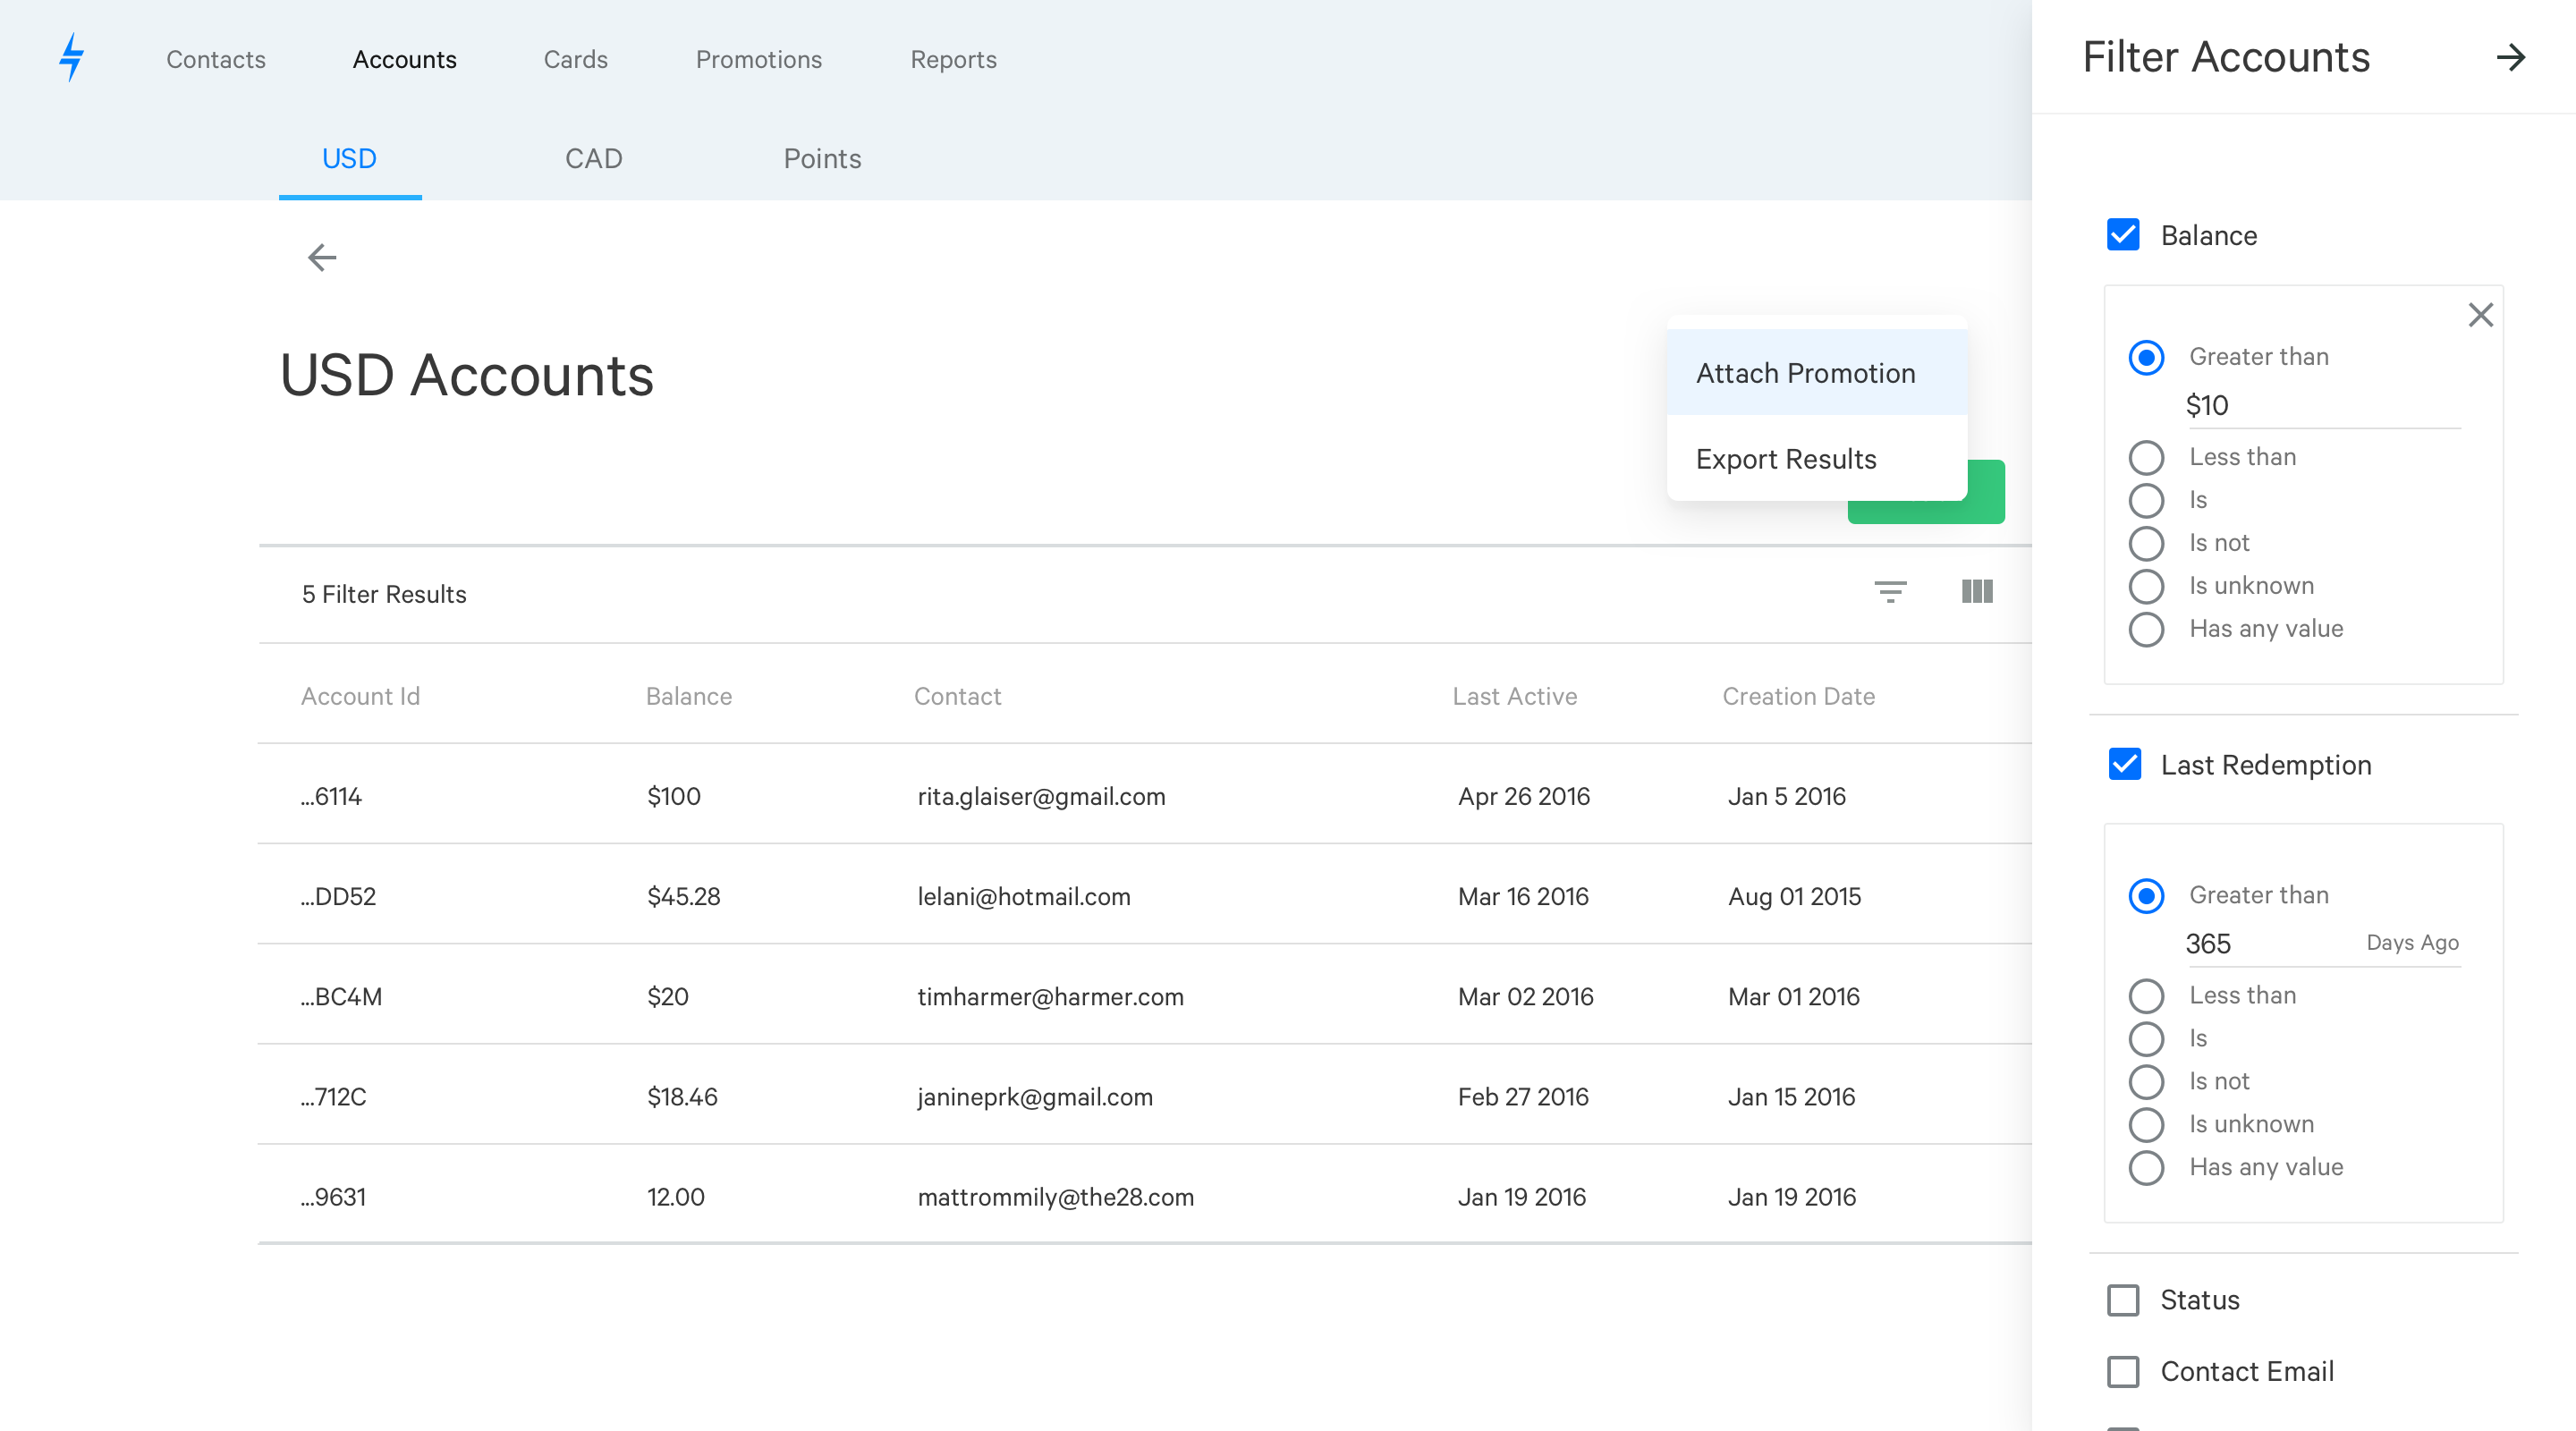Select Less than under Balance

tap(2146, 458)
